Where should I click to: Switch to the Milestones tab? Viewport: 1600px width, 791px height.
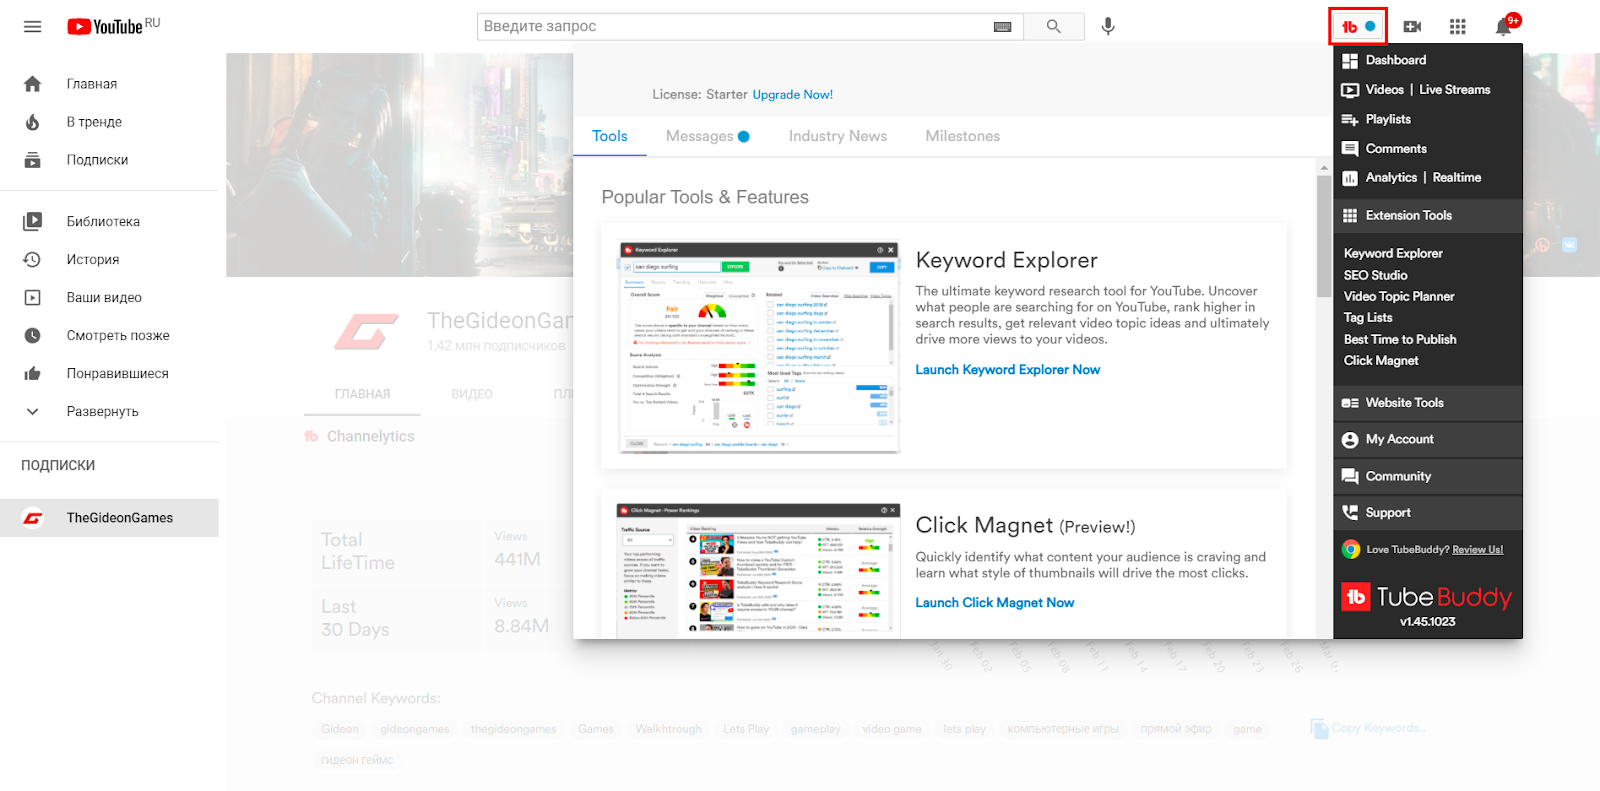coord(962,136)
